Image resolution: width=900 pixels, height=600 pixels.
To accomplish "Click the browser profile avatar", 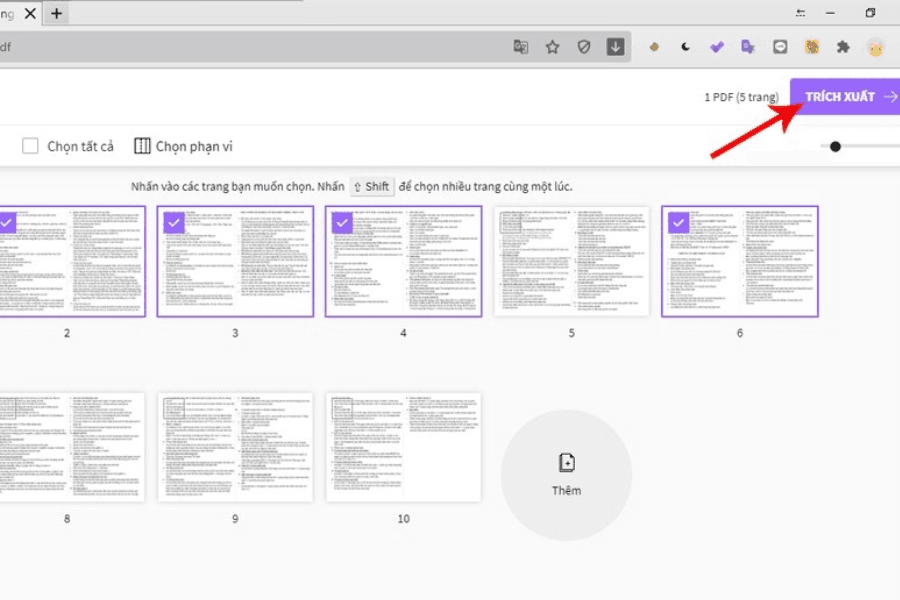I will [876, 46].
